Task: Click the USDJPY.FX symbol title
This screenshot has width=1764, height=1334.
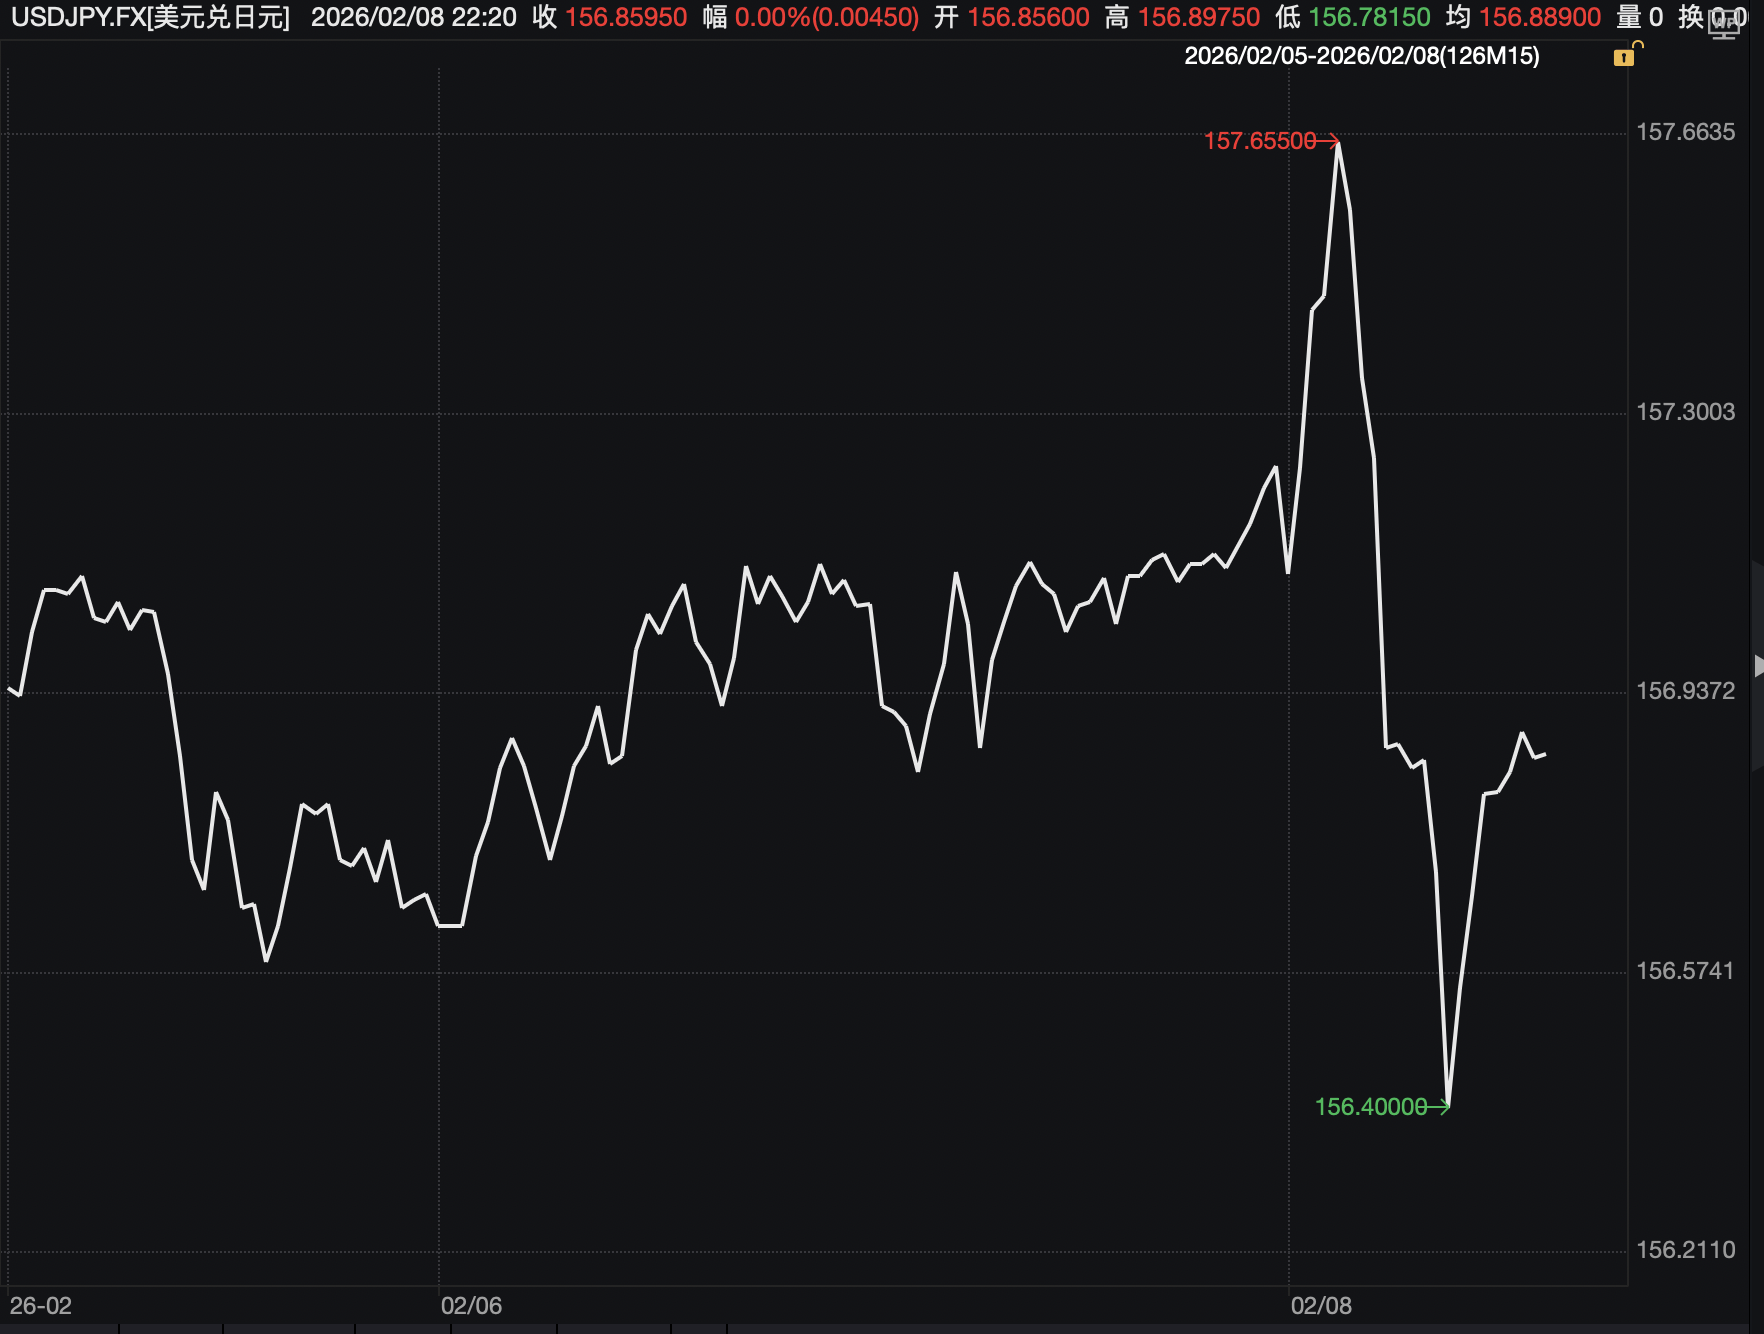Action: point(150,17)
